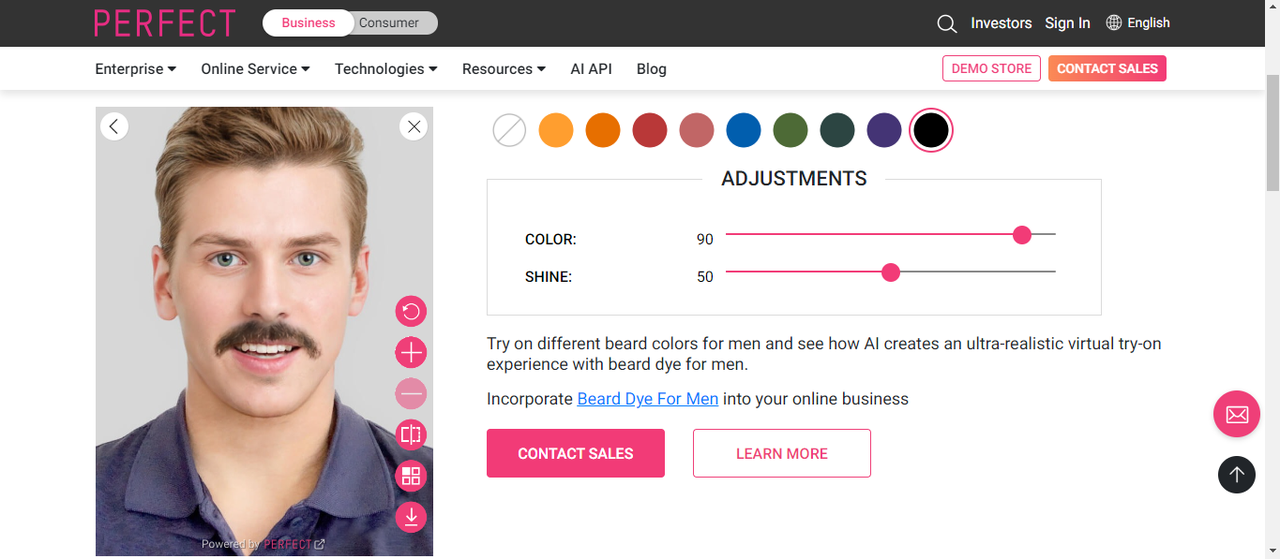This screenshot has width=1280, height=559.
Task: Select the Business toggle option
Action: [308, 23]
